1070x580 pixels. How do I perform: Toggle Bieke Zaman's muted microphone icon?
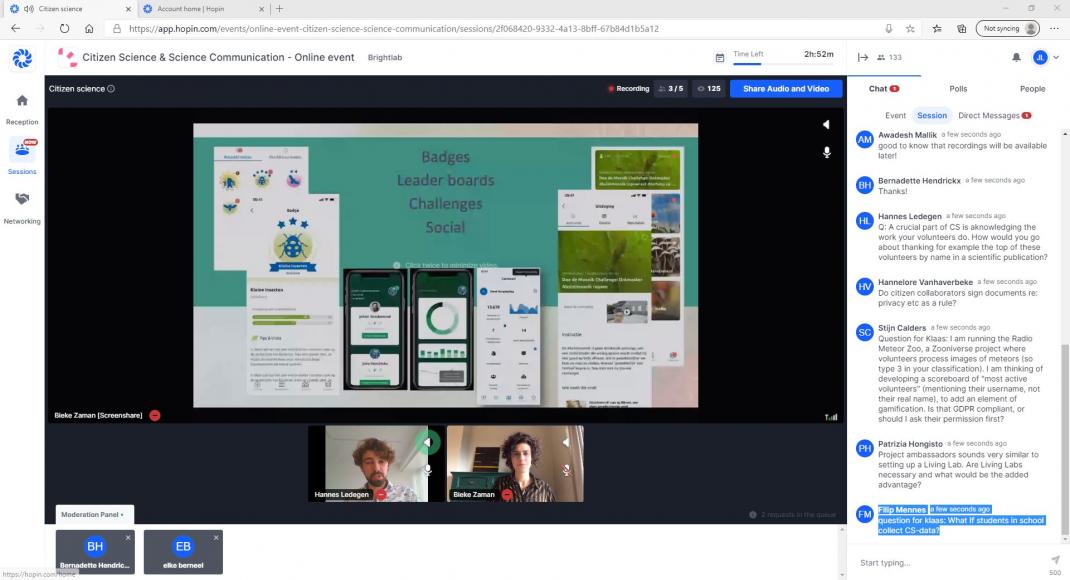[x=566, y=470]
